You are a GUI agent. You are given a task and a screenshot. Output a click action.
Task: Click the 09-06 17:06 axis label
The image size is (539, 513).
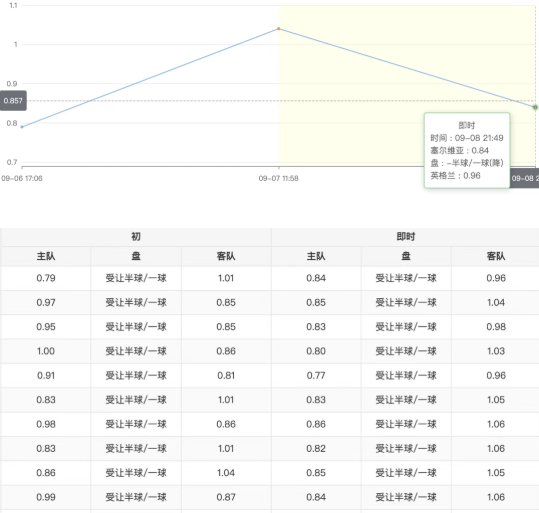[x=22, y=178]
